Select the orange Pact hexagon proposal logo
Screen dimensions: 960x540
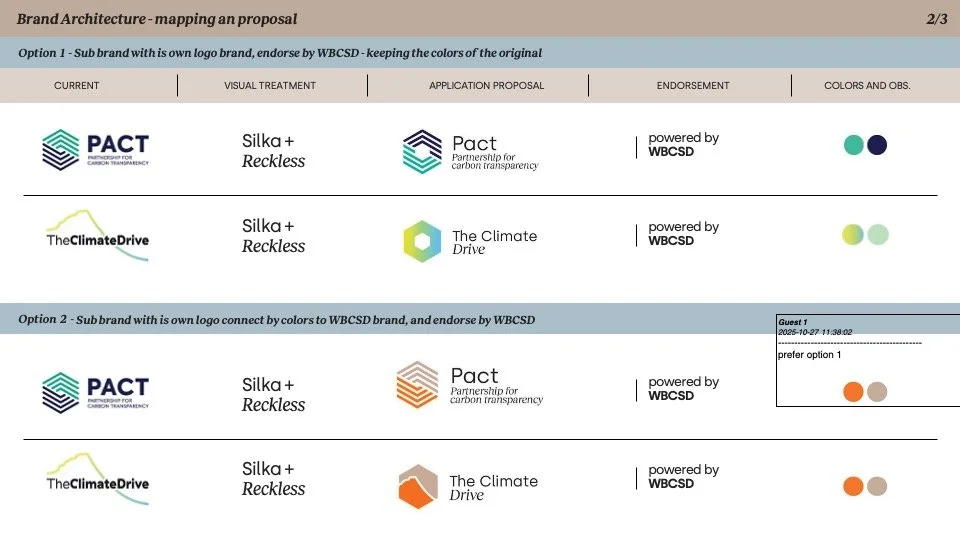click(x=418, y=384)
